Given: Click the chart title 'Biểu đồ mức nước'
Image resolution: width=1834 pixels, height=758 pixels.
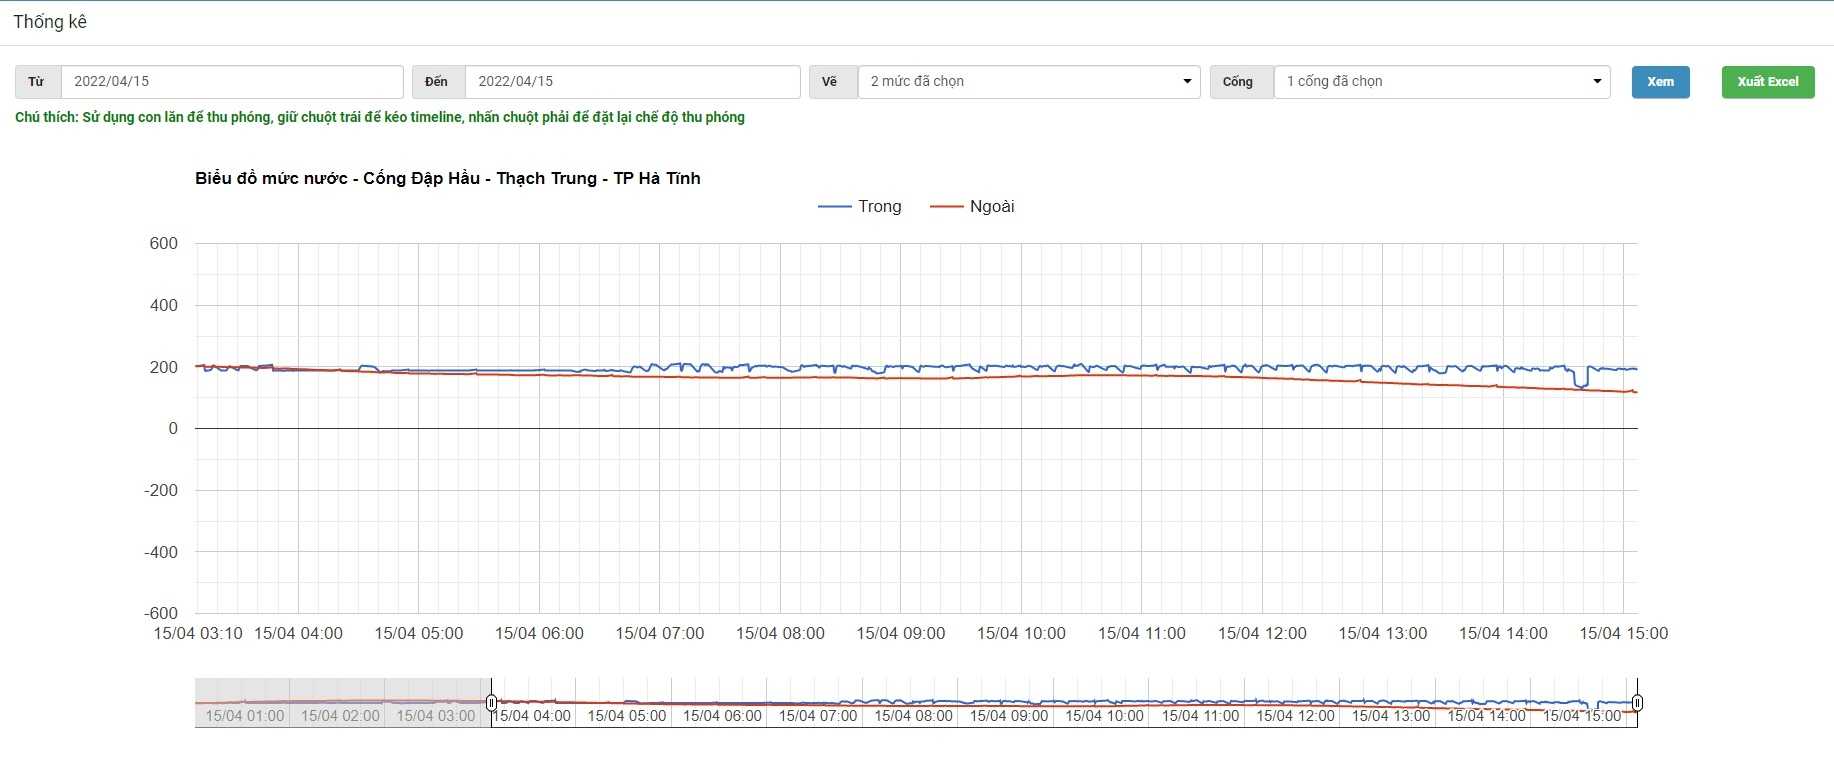Looking at the screenshot, I should coord(447,178).
